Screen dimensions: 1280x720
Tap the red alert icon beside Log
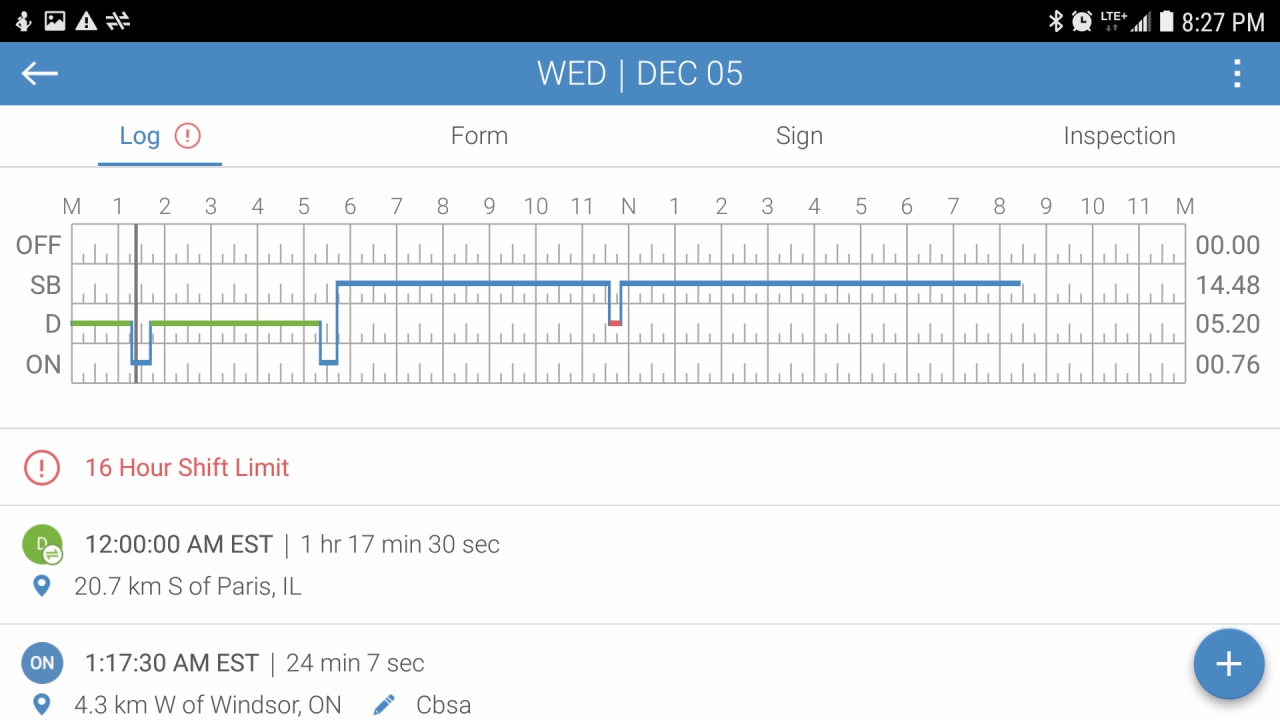(187, 136)
